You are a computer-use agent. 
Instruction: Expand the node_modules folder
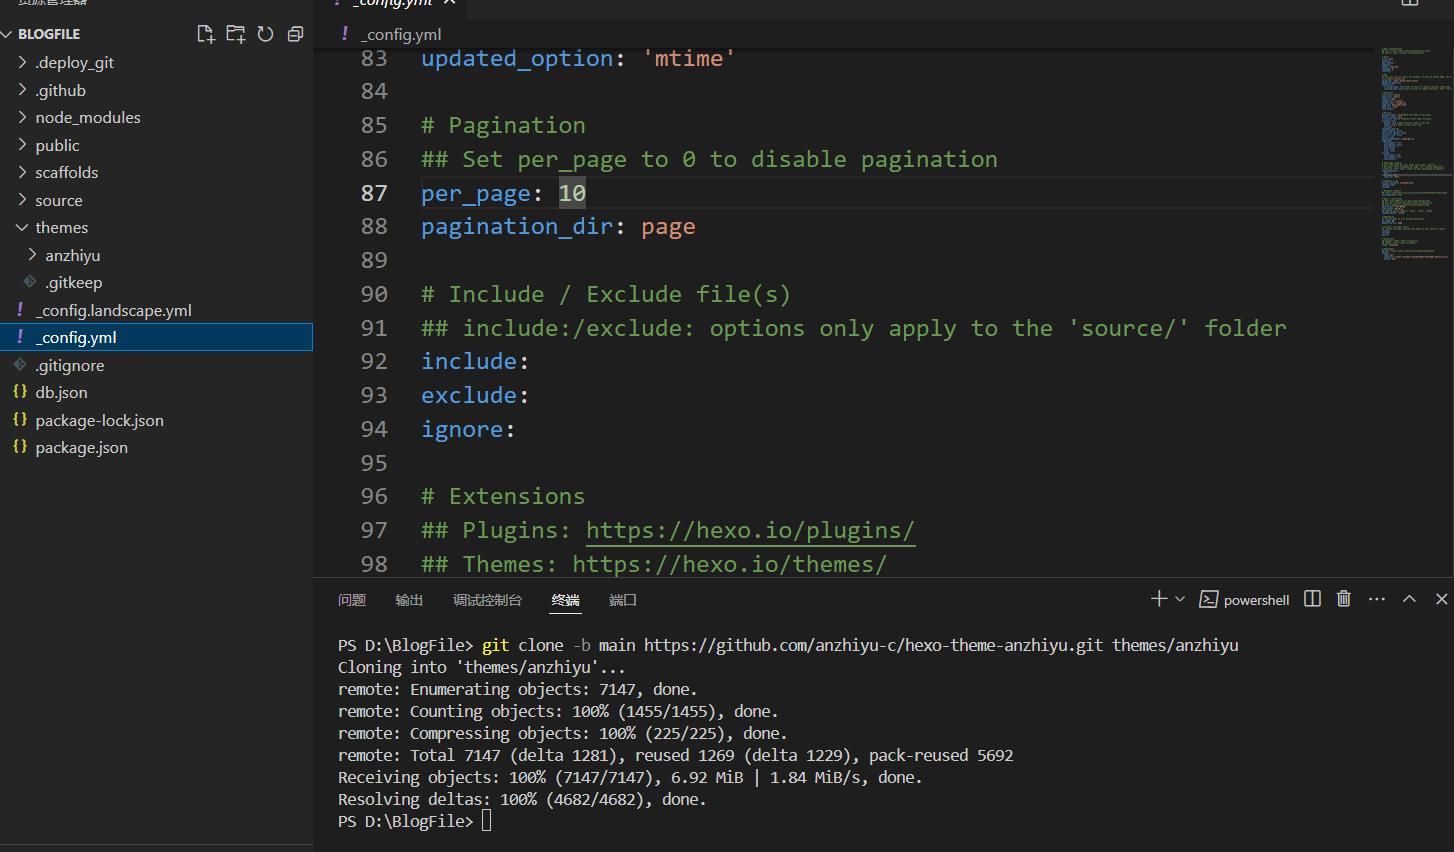click(87, 118)
